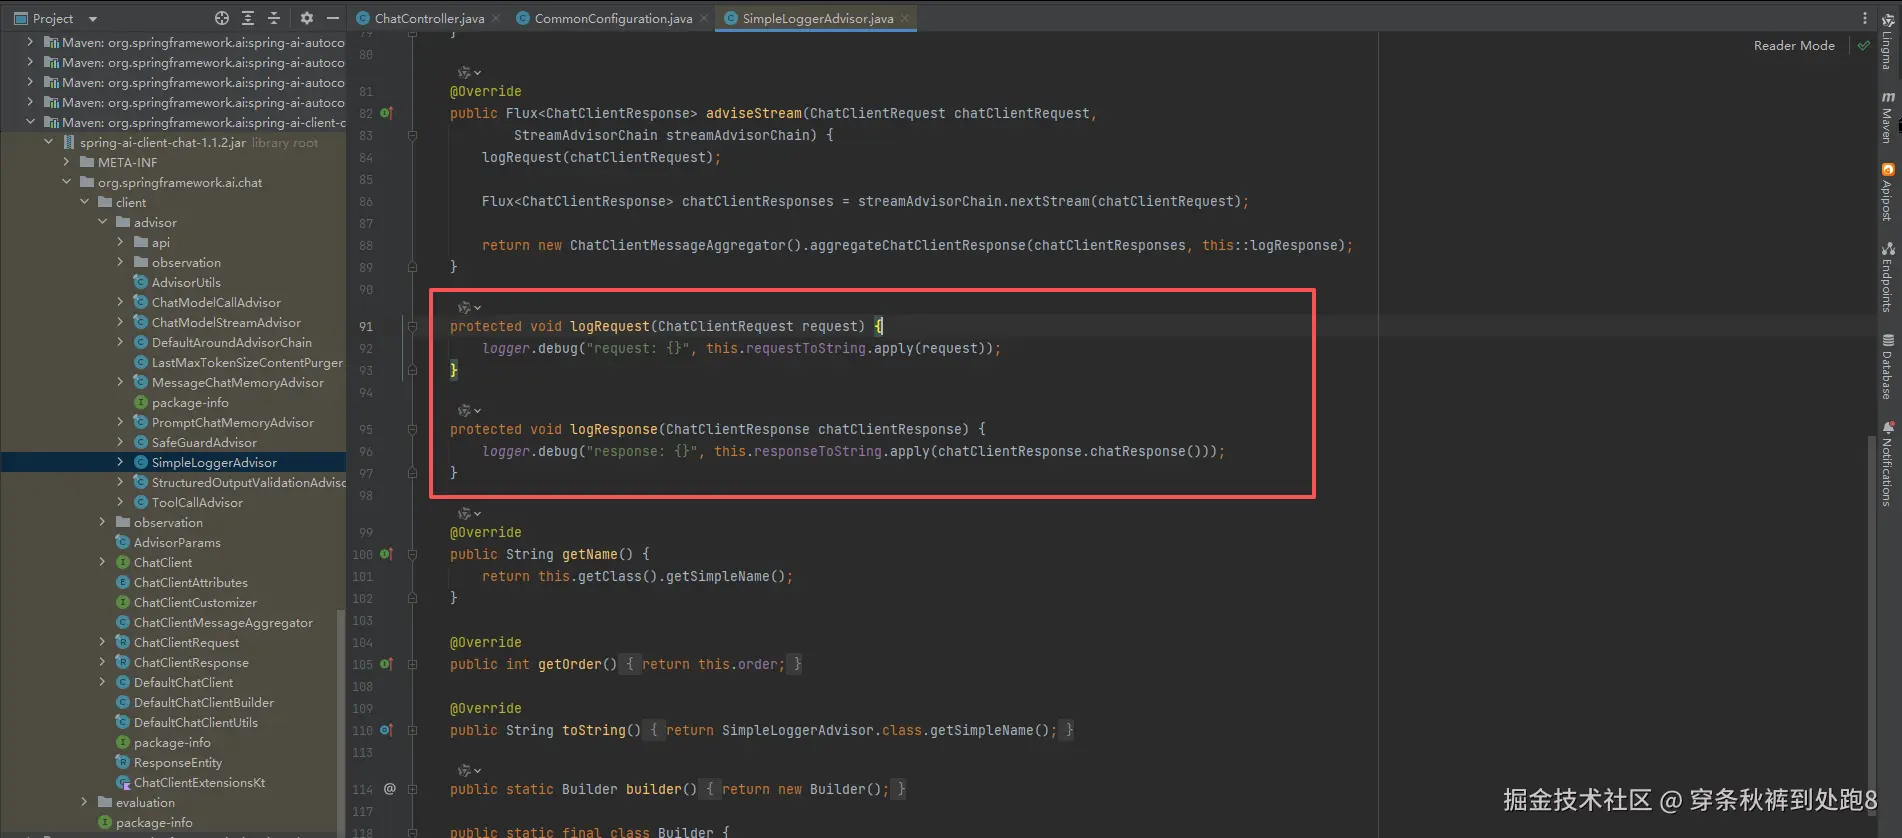Select SafeGuardAdvisor class
Screen dimensions: 1902x838
tap(204, 442)
